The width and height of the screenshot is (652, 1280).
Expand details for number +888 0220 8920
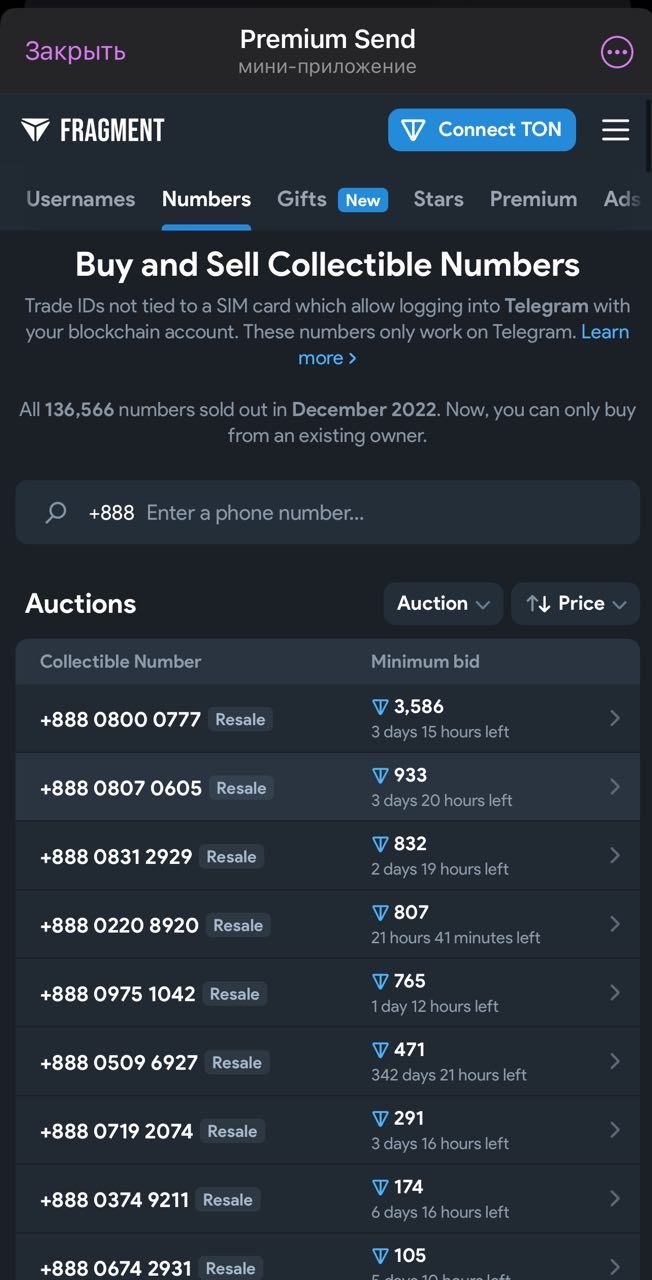pos(613,924)
